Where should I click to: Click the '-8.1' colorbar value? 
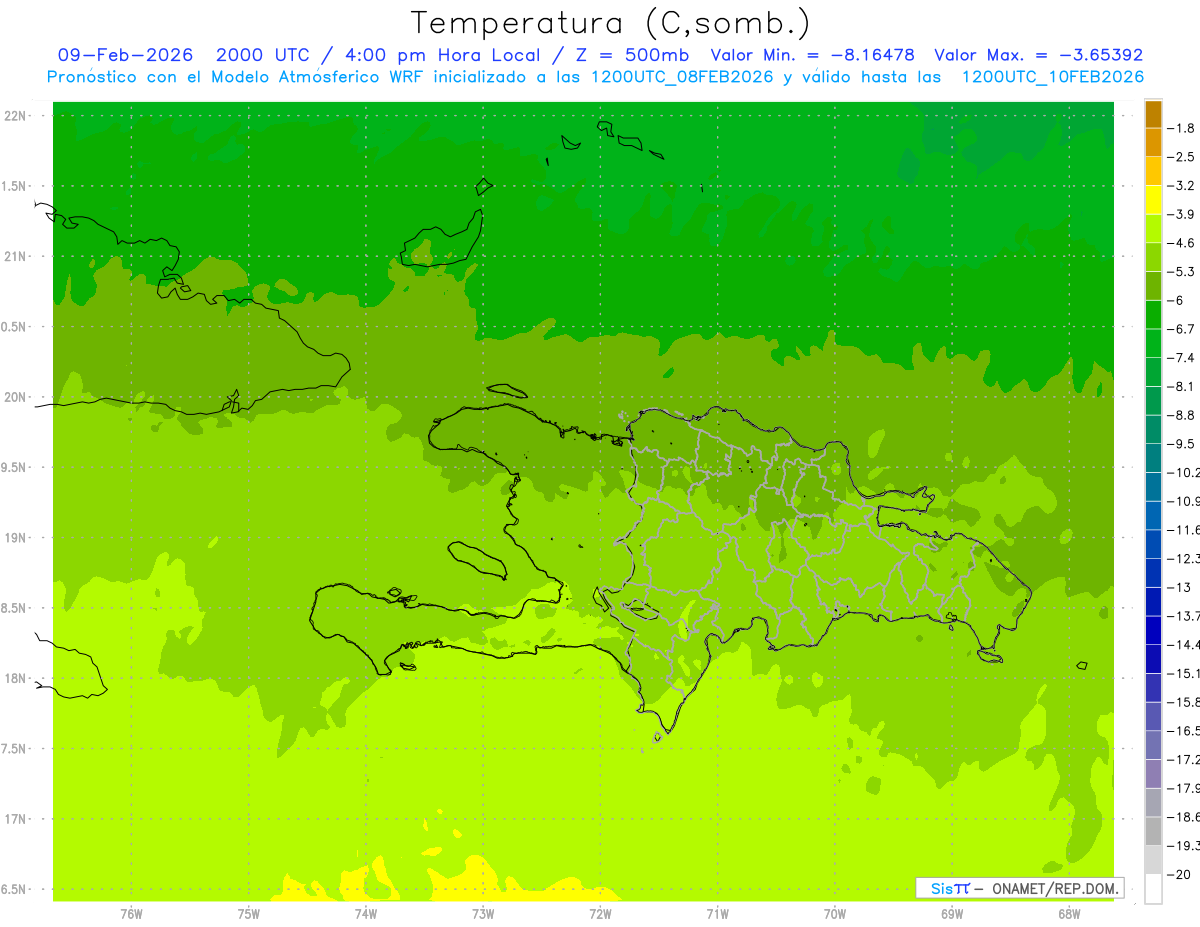point(1182,386)
